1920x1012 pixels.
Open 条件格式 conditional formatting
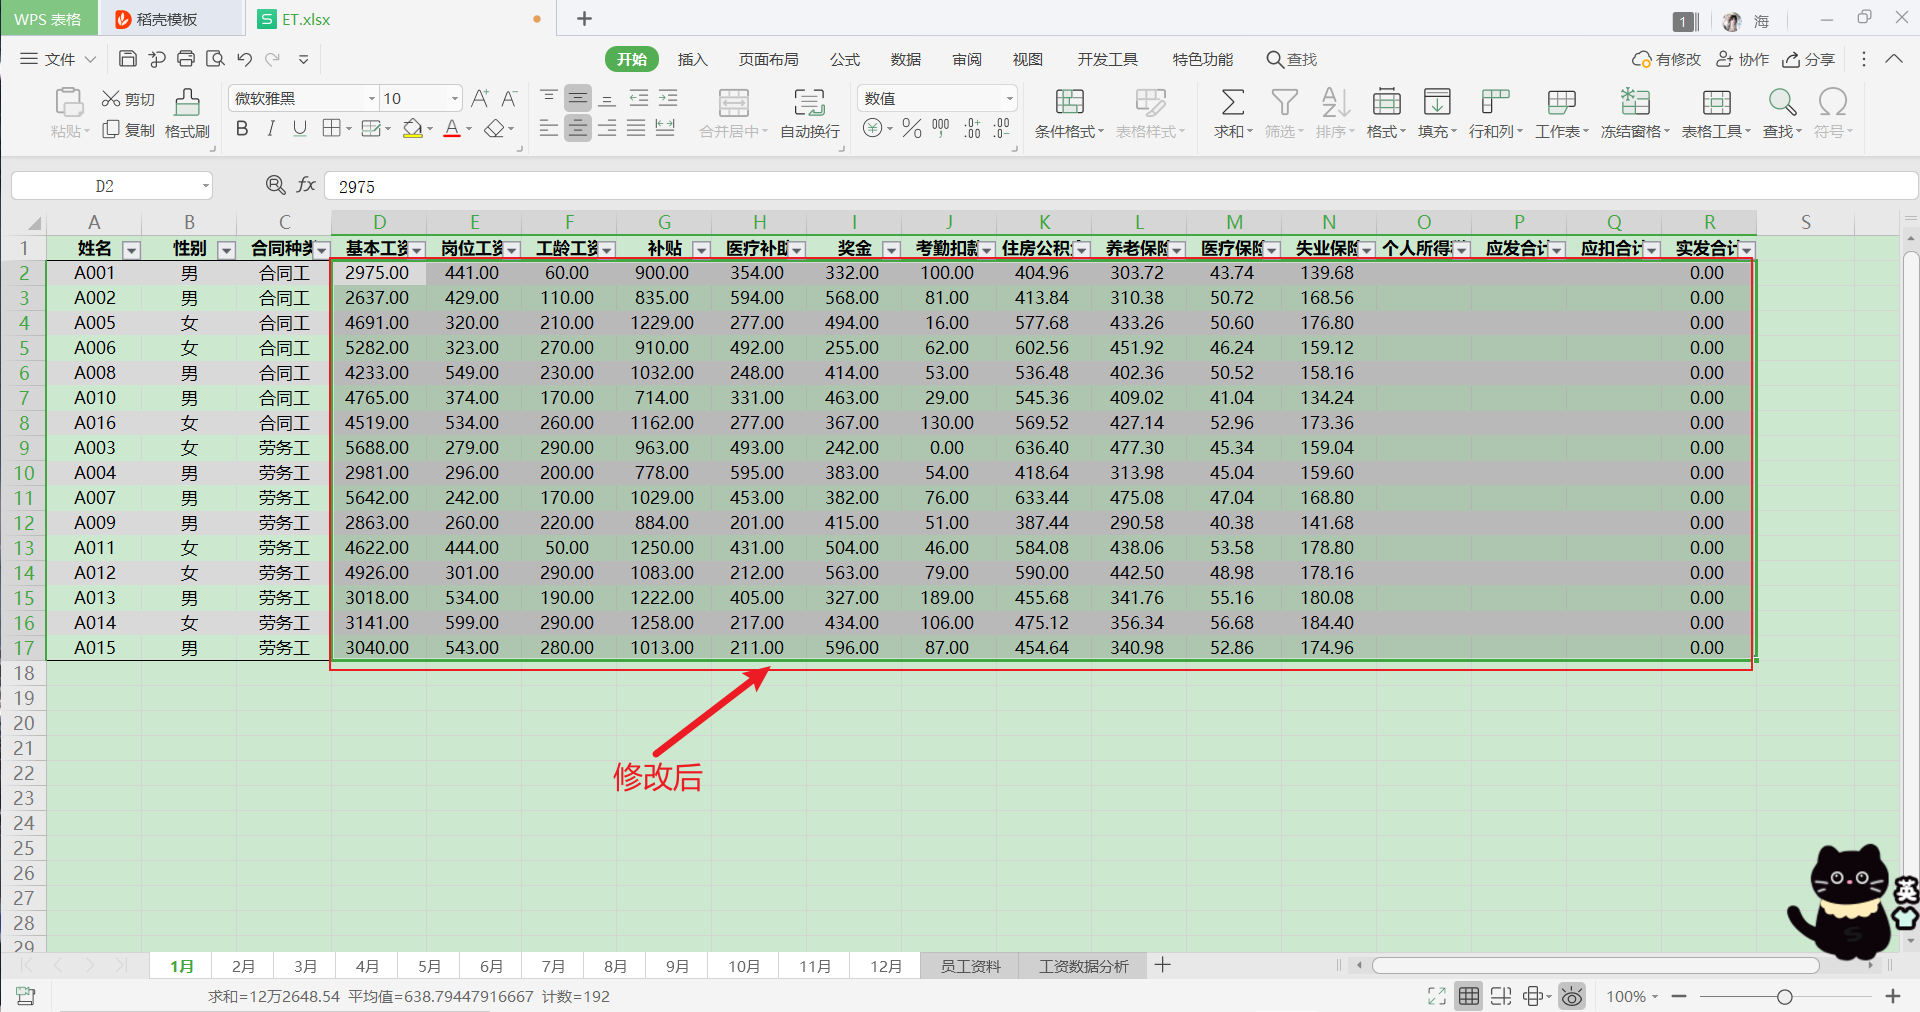(1069, 113)
